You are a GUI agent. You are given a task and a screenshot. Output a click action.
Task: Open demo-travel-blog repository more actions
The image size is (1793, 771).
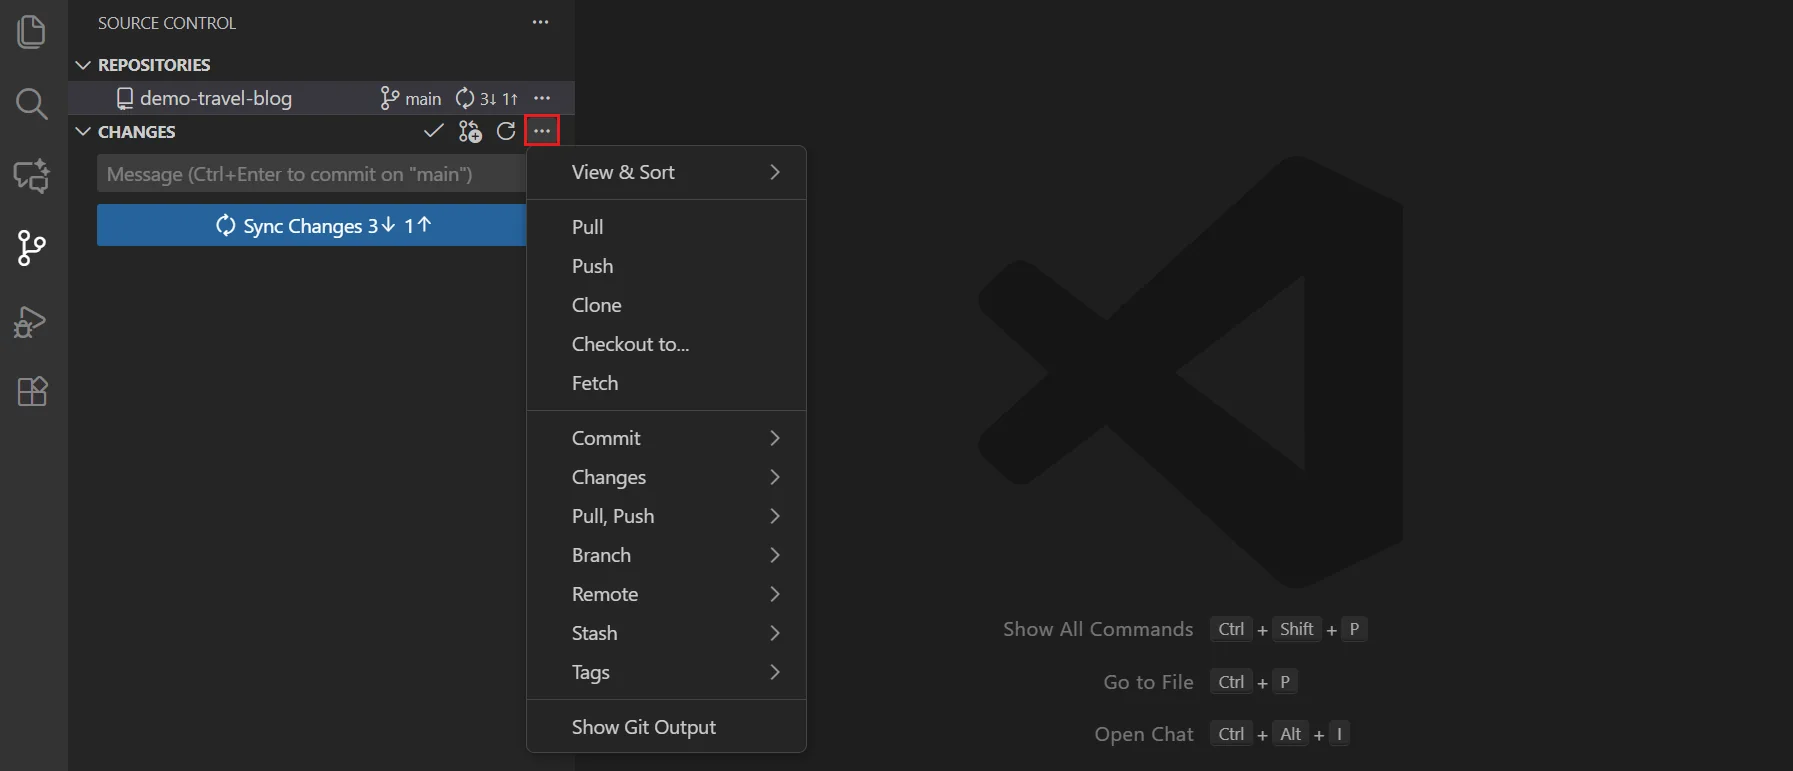click(542, 98)
